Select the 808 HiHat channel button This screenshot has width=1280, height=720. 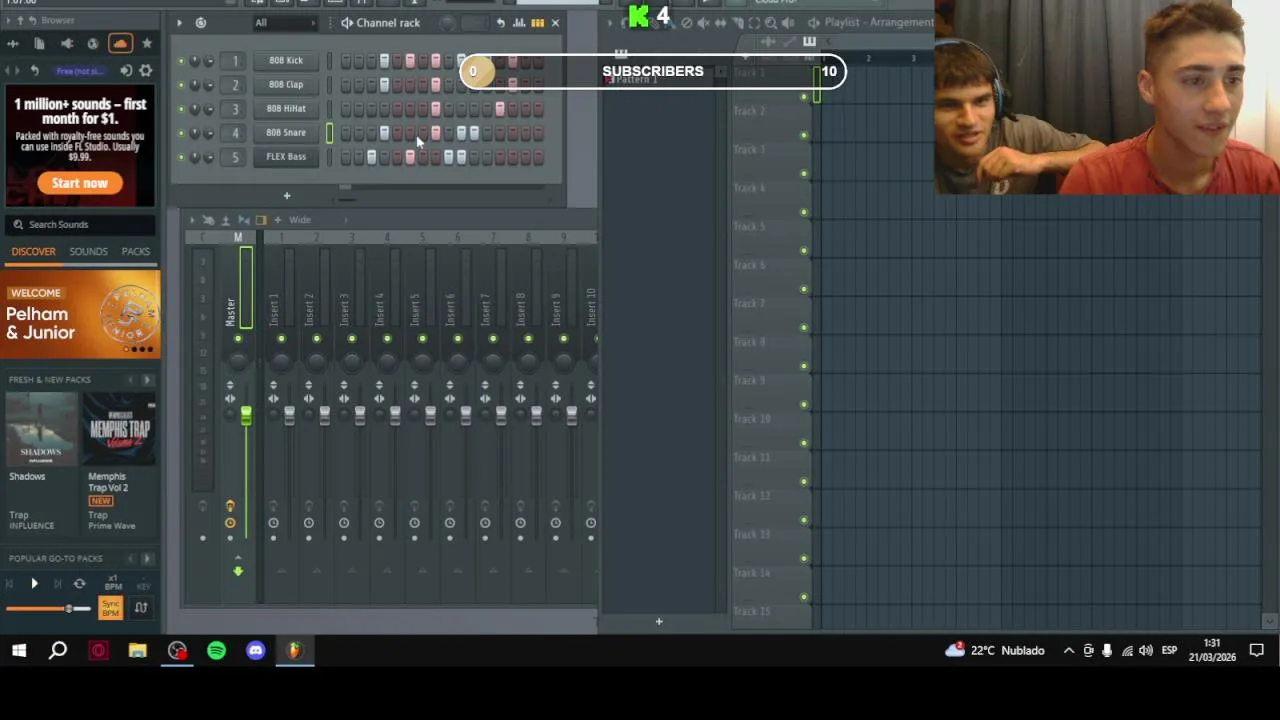pyautogui.click(x=286, y=109)
